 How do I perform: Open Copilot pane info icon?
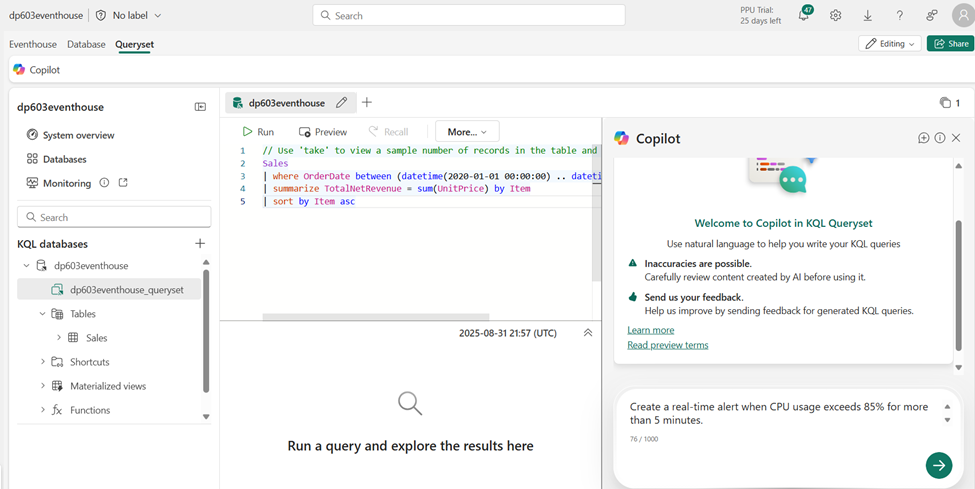pos(940,137)
